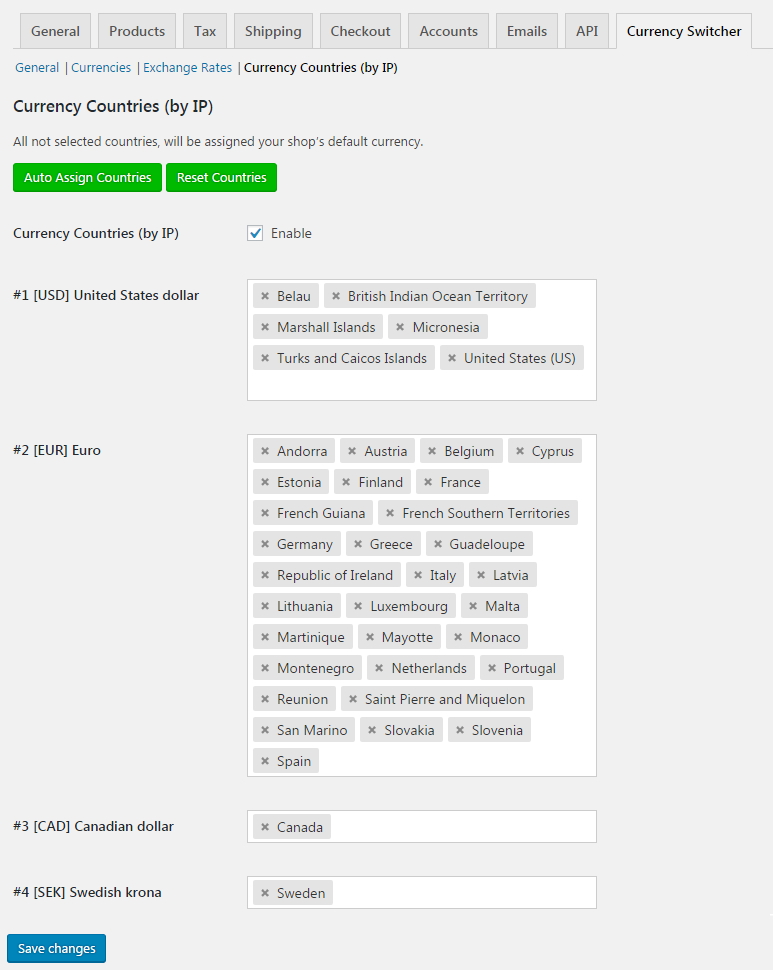The image size is (773, 970).
Task: Click inside the Canadian dollar countries field
Action: pos(464,826)
